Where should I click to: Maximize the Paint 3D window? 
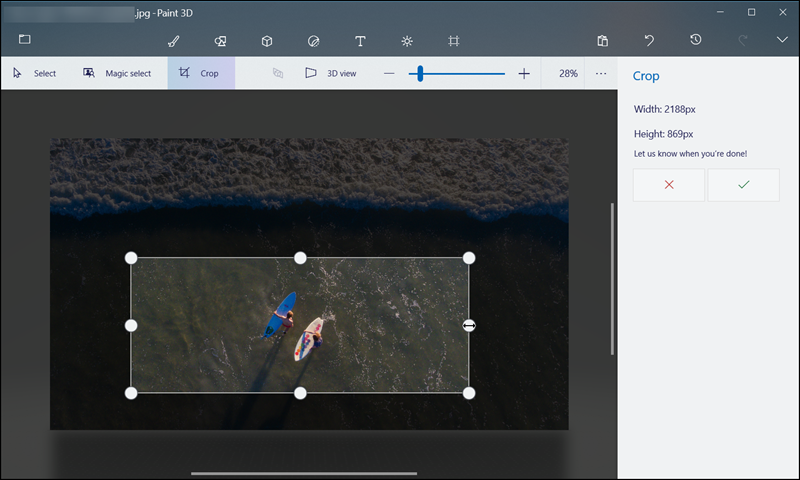(751, 12)
